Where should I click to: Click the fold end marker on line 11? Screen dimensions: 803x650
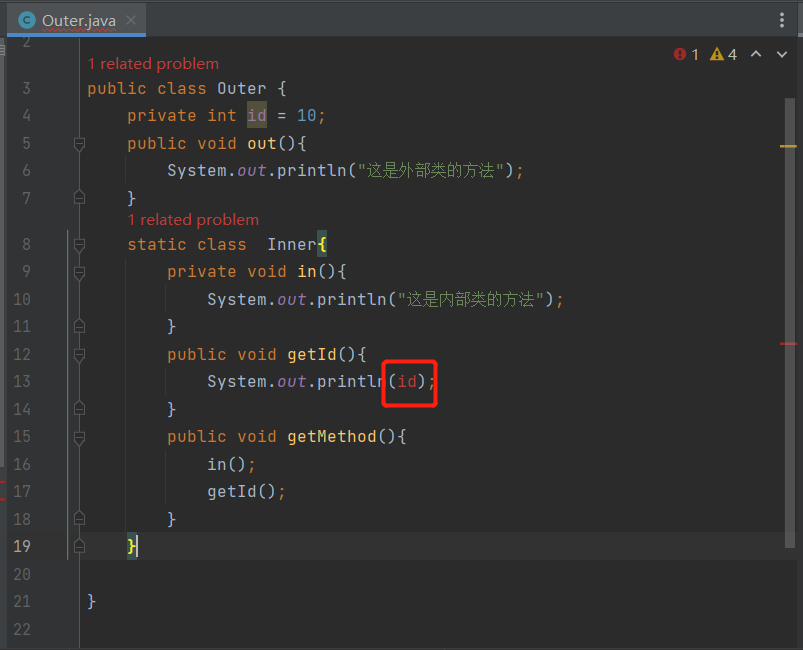coord(79,326)
